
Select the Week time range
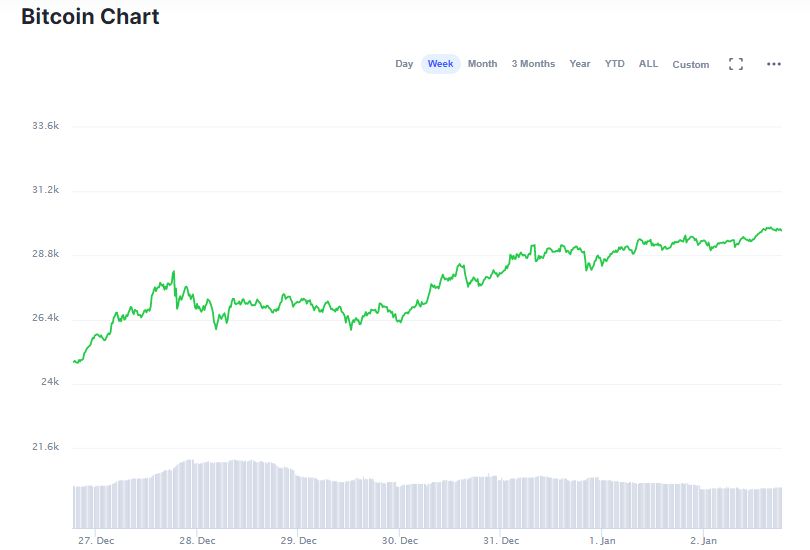pyautogui.click(x=440, y=64)
